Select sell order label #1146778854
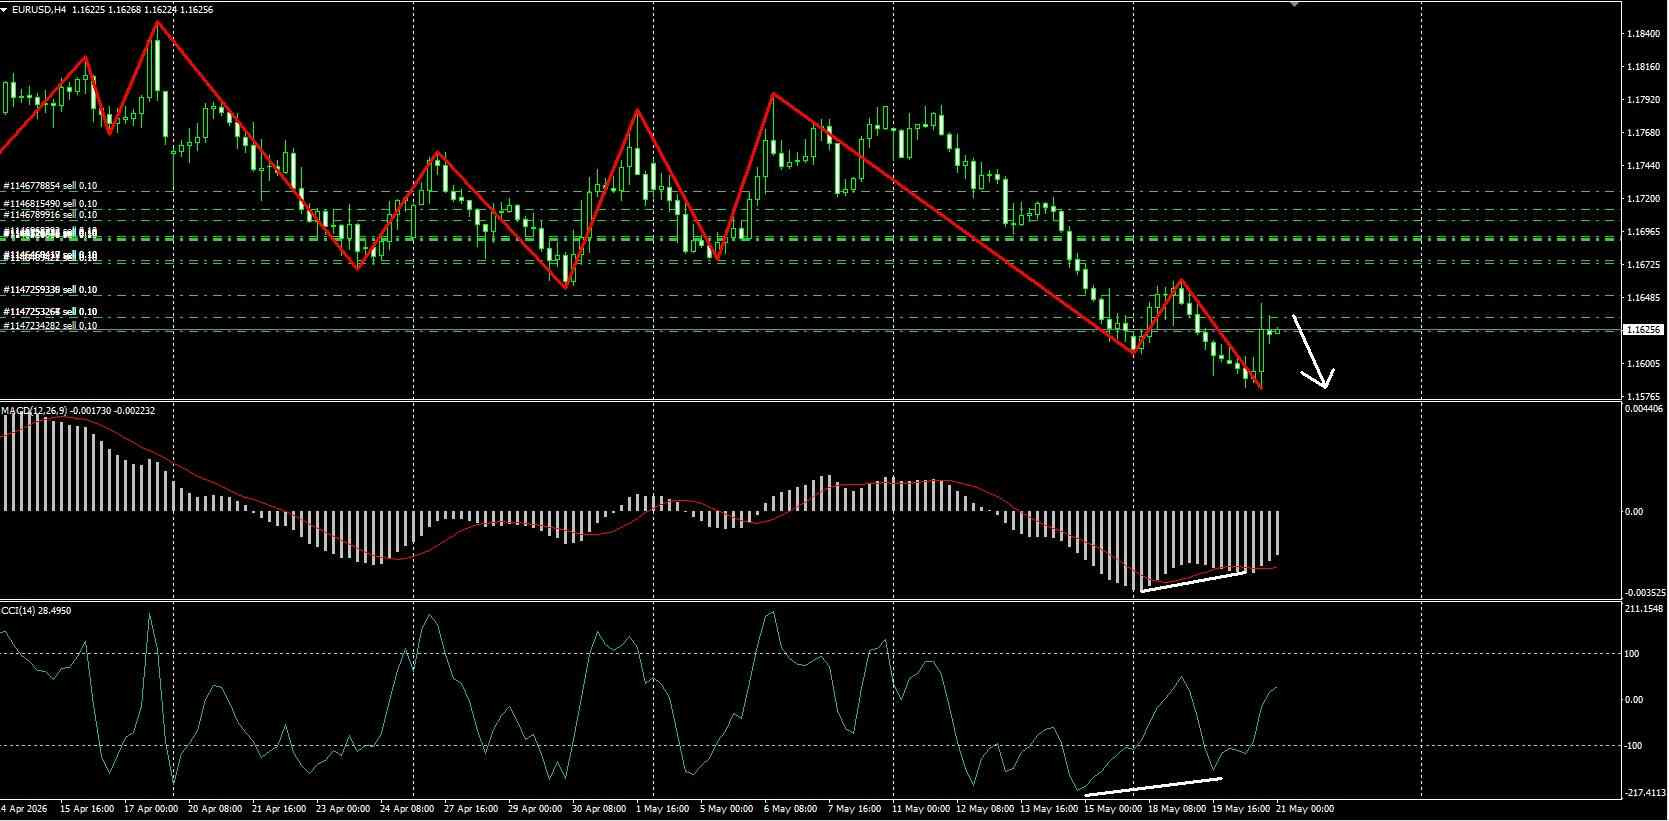Image resolution: width=1669 pixels, height=821 pixels. pos(50,186)
